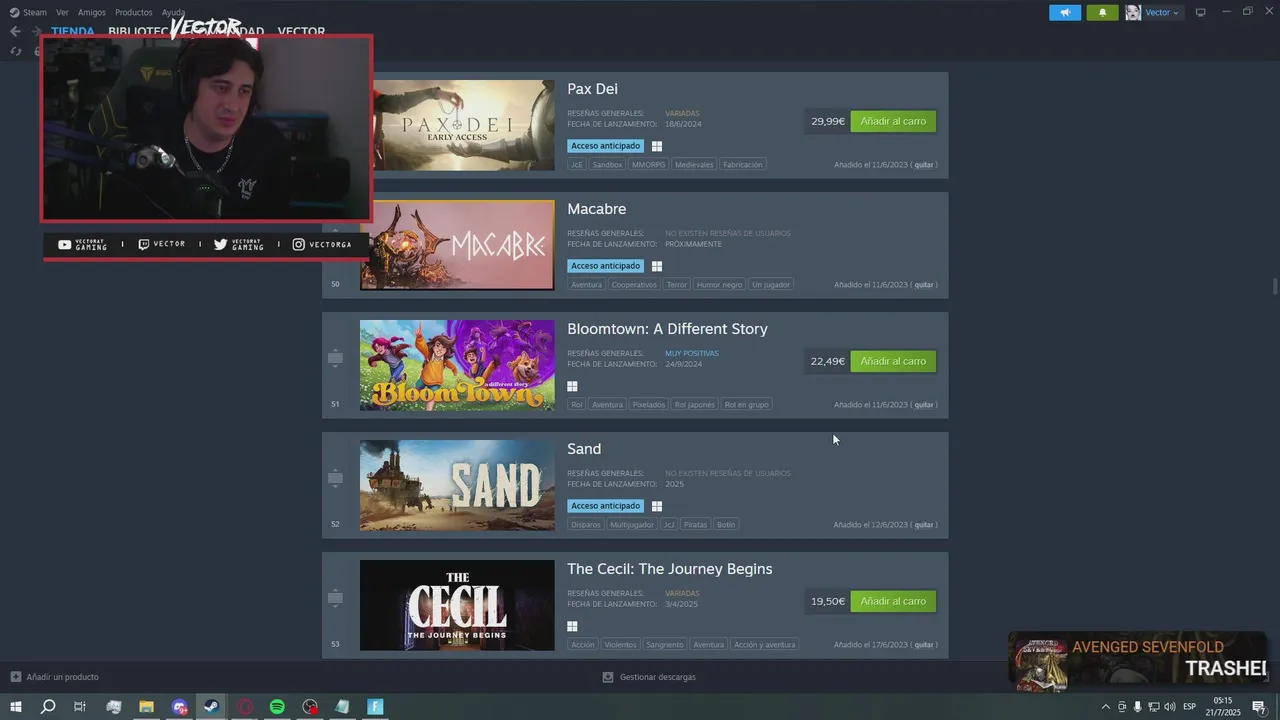The height and width of the screenshot is (720, 1280).
Task: Open Discord from the taskbar
Action: 179,707
